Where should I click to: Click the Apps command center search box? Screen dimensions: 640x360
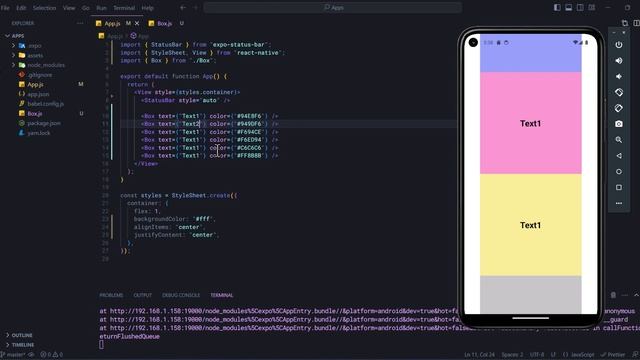pos(333,7)
